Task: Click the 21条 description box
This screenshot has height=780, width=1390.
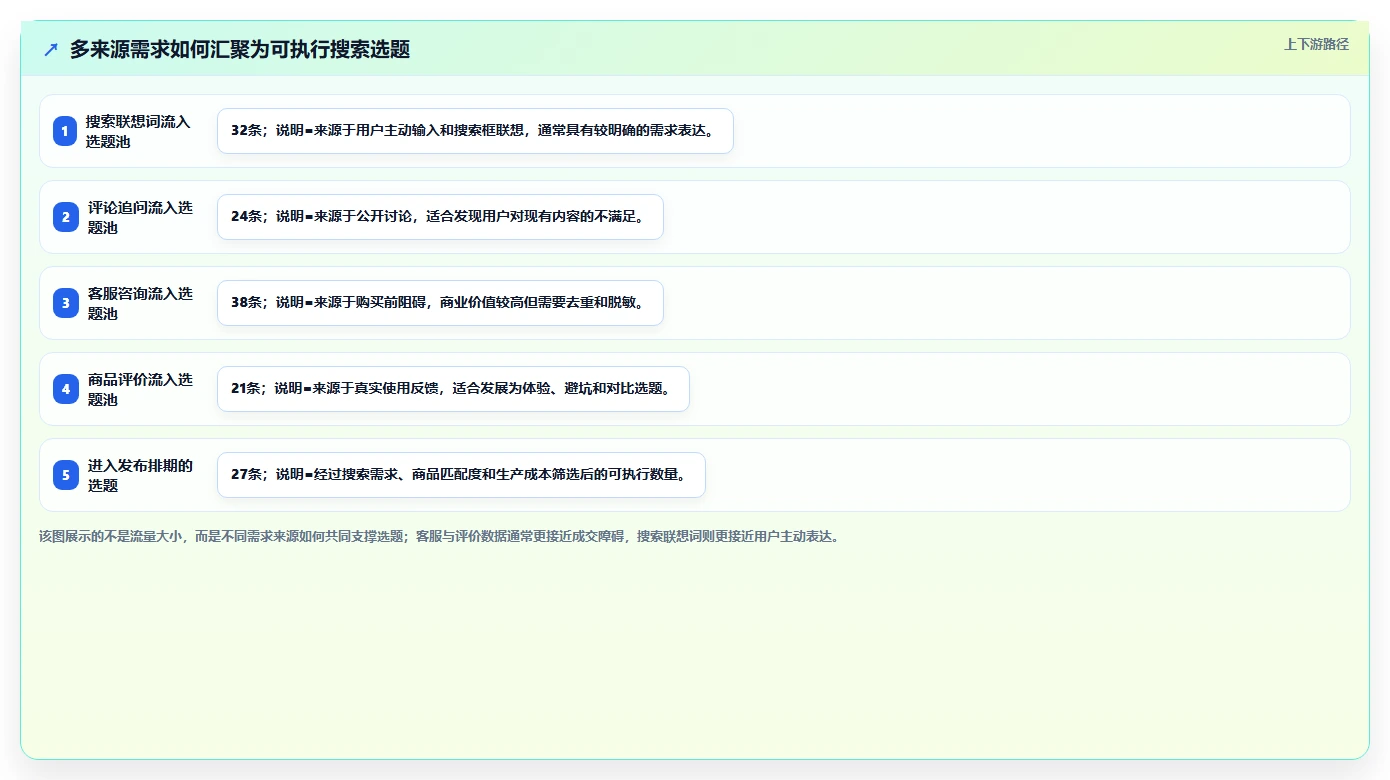Action: (x=453, y=389)
